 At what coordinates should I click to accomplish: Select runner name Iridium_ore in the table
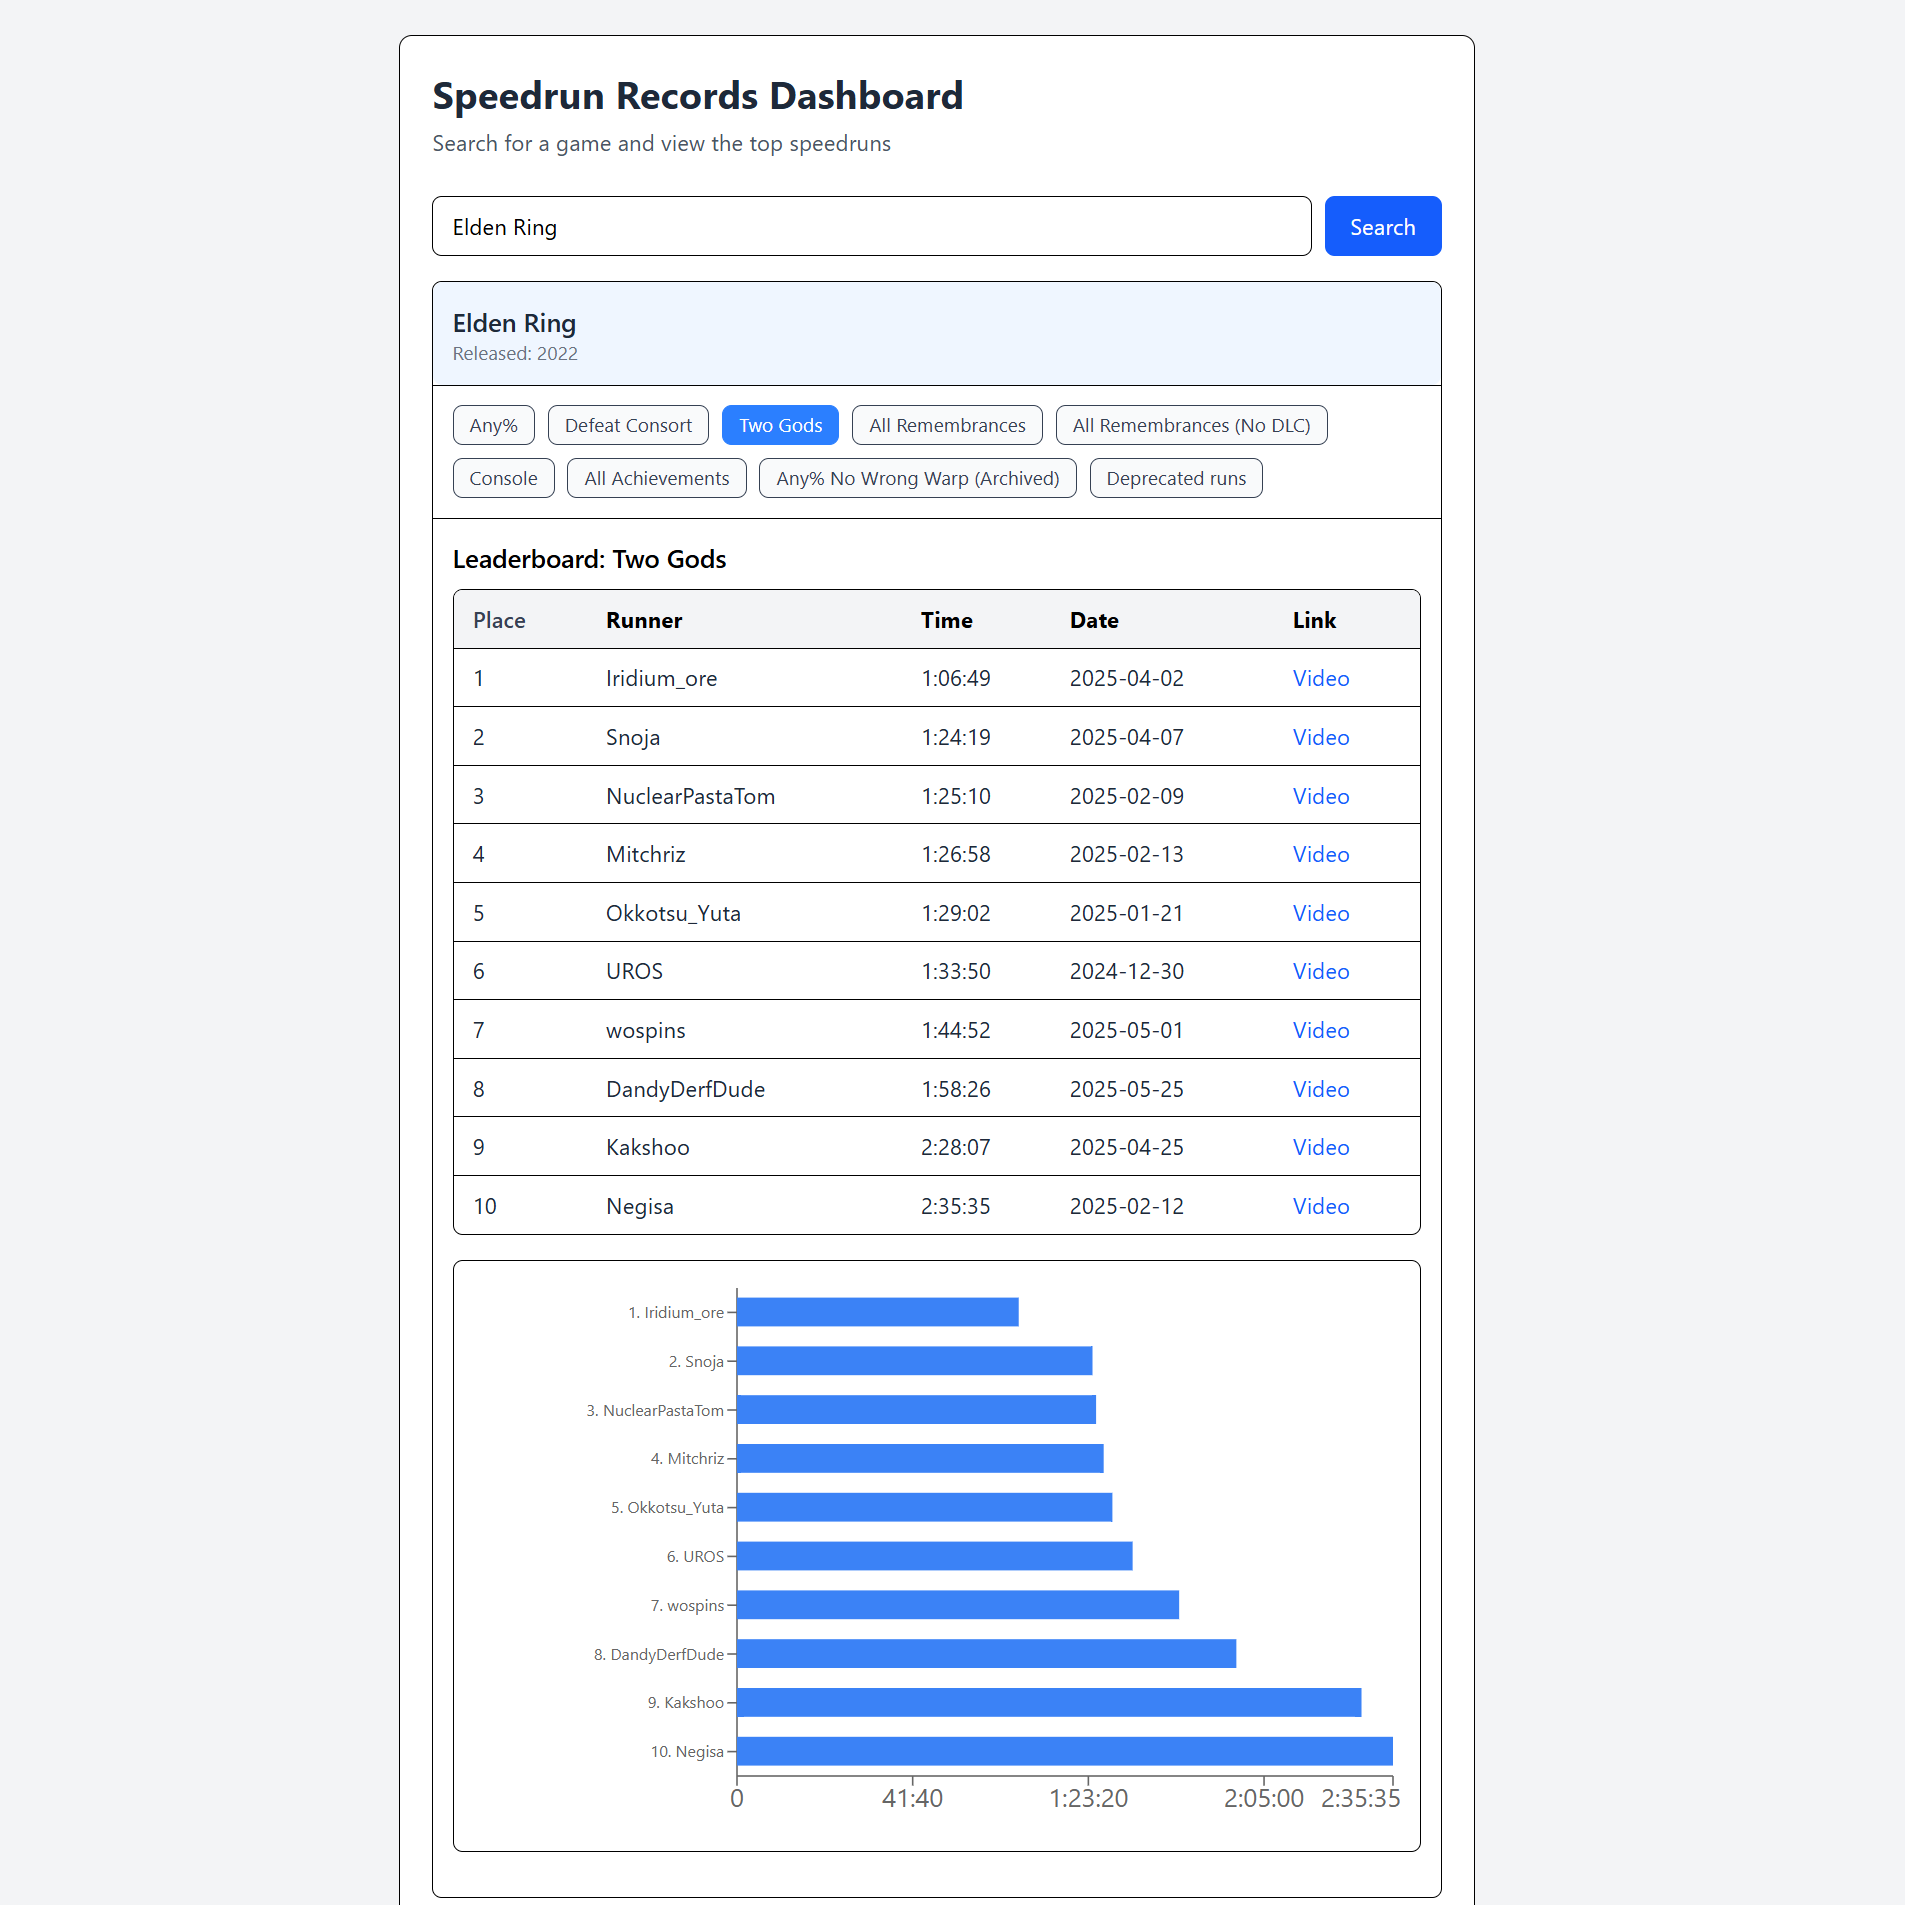tap(661, 678)
